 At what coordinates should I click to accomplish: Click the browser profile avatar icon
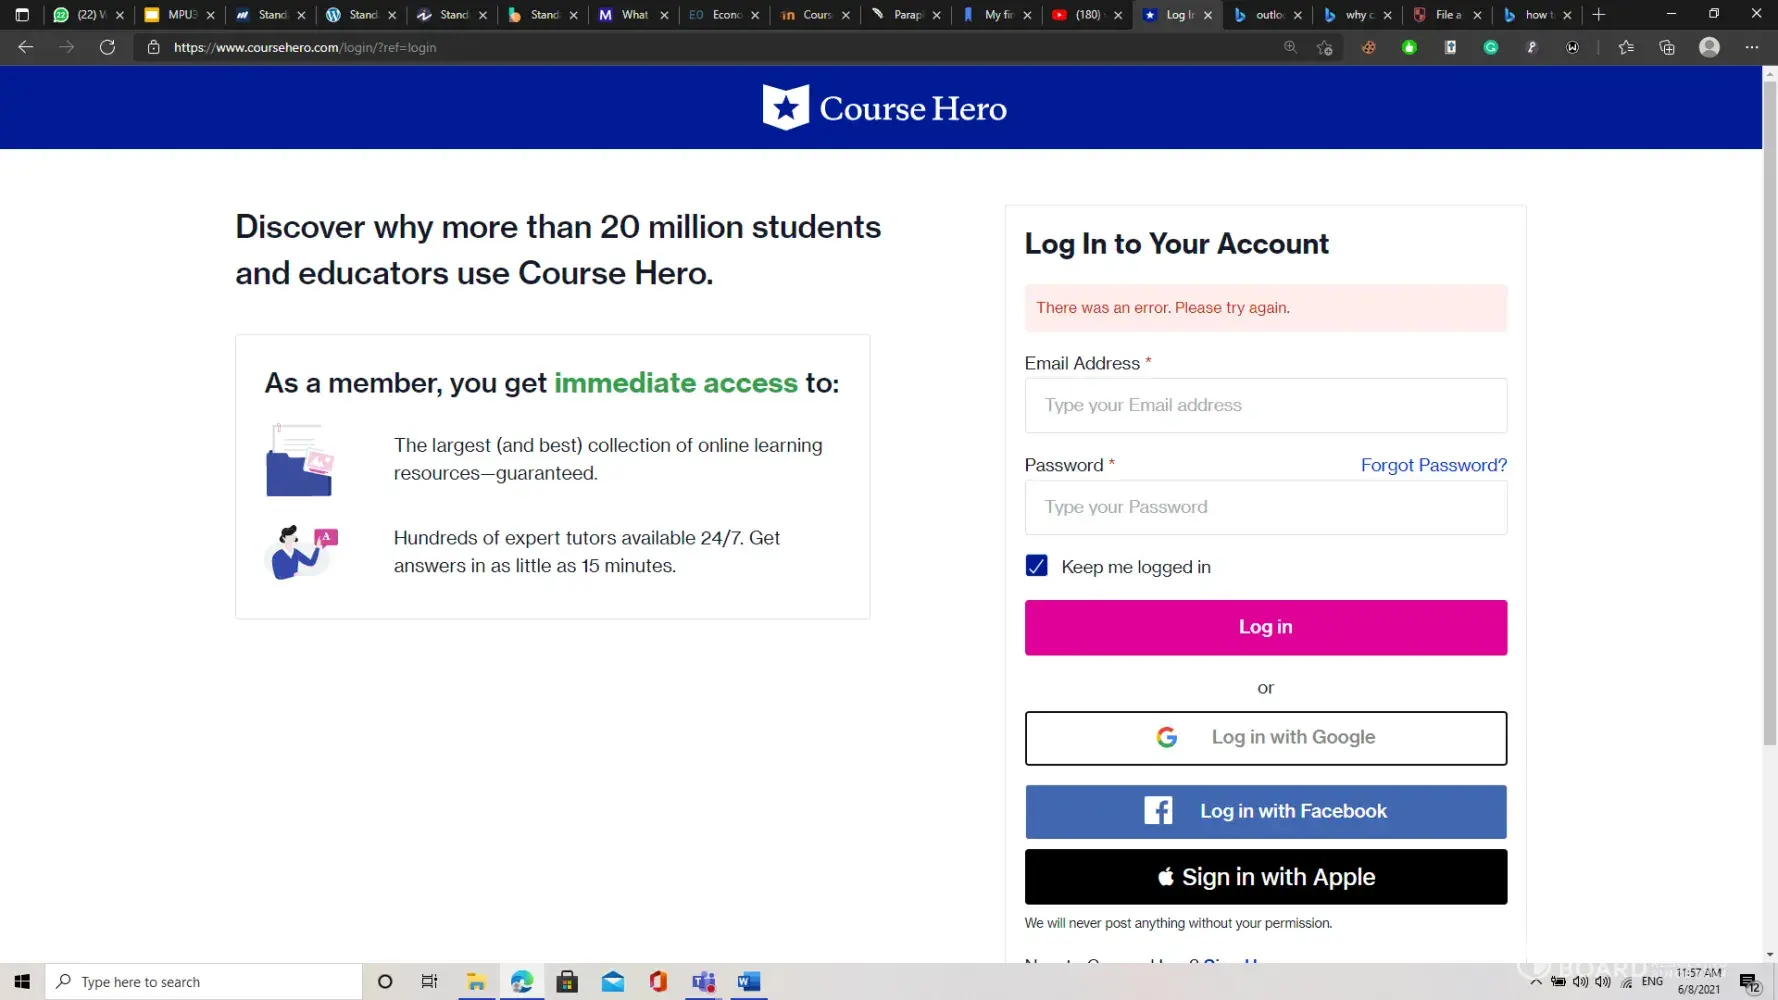1709,47
